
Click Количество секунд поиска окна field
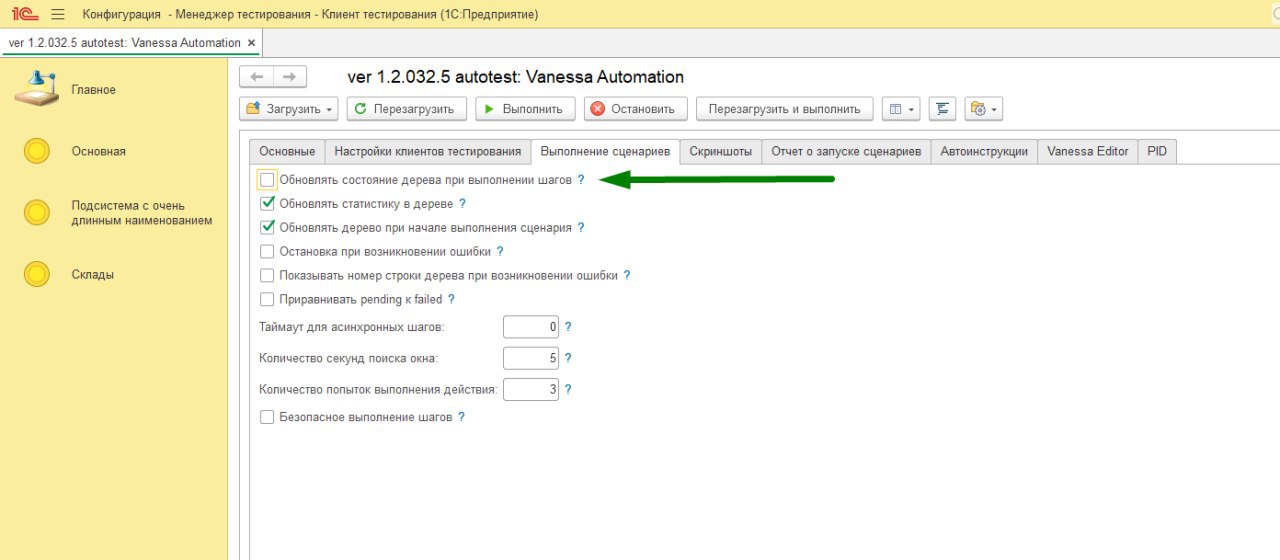pyautogui.click(x=531, y=358)
